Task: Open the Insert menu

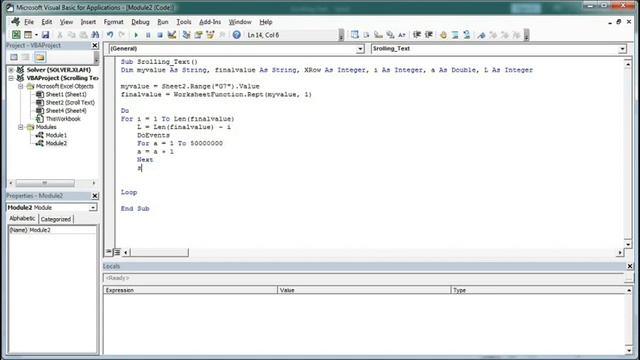Action: [88, 22]
